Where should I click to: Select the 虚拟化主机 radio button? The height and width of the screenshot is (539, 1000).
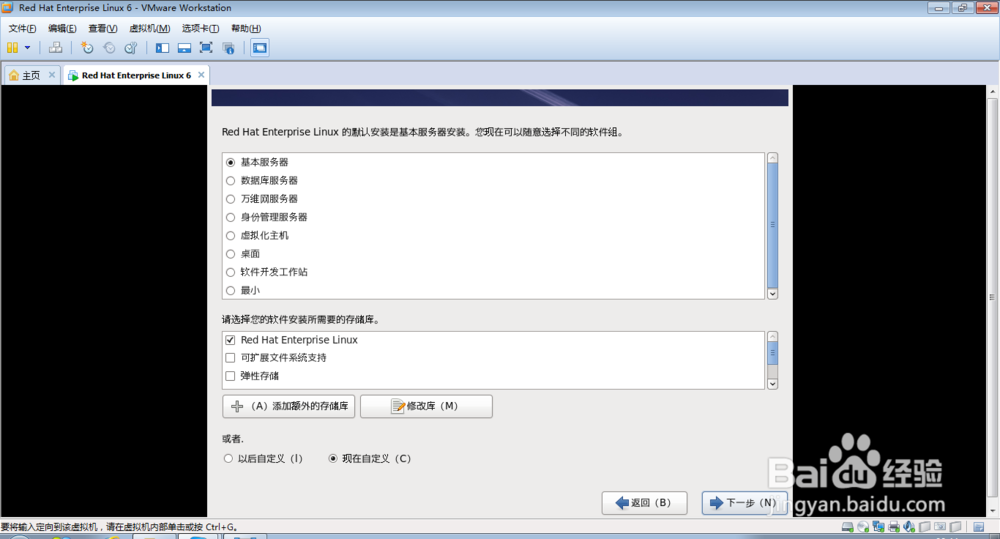(x=230, y=235)
